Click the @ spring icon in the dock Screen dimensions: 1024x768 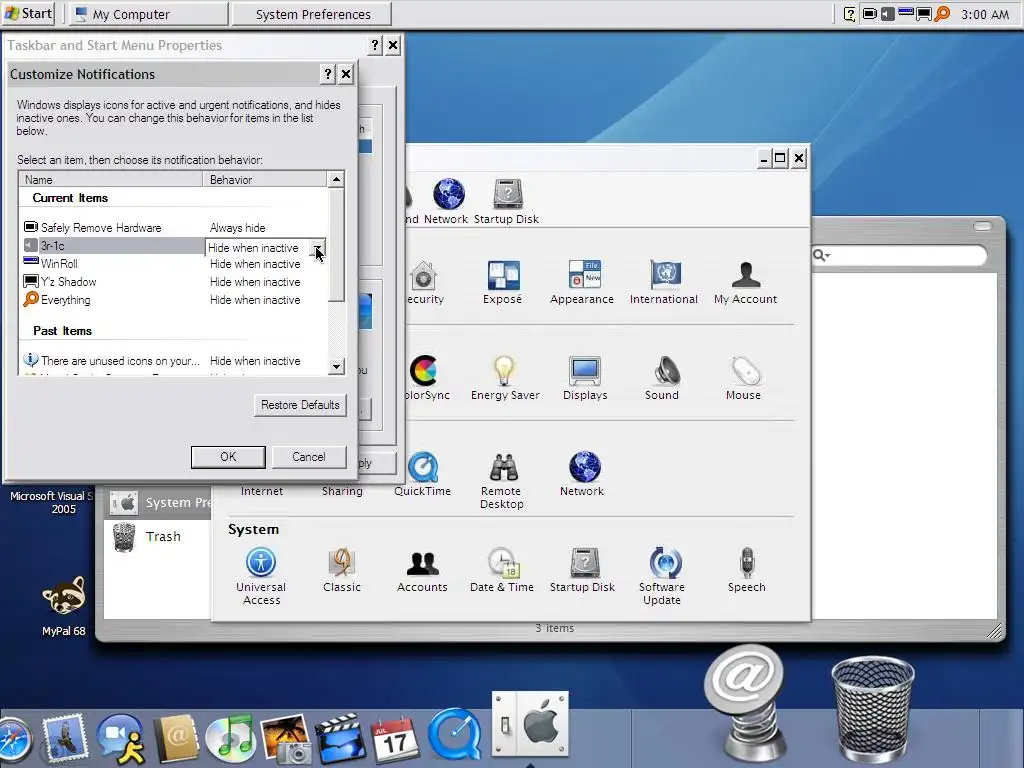point(744,703)
